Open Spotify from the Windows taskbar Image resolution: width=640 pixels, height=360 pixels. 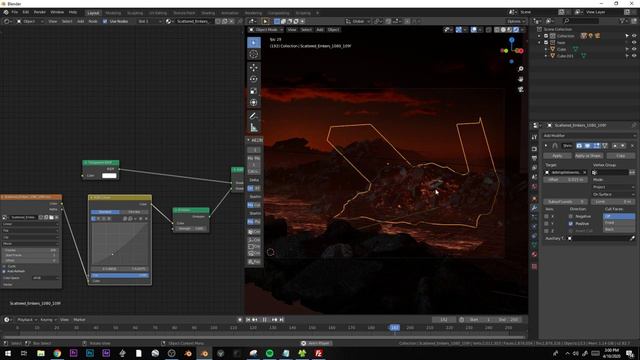point(269,353)
